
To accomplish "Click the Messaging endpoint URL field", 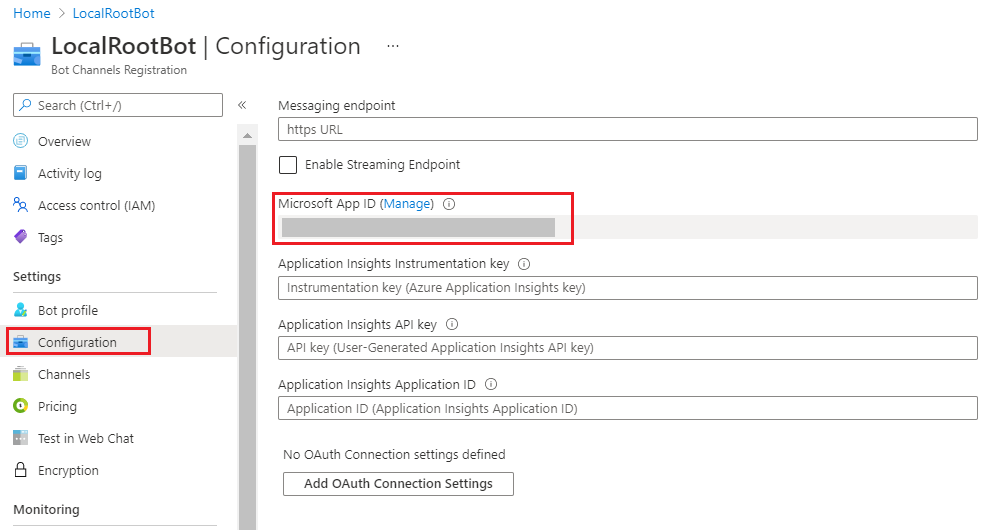I will [x=627, y=129].
